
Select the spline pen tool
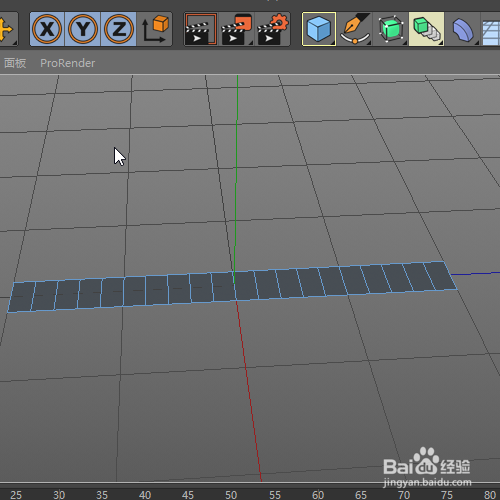click(355, 29)
